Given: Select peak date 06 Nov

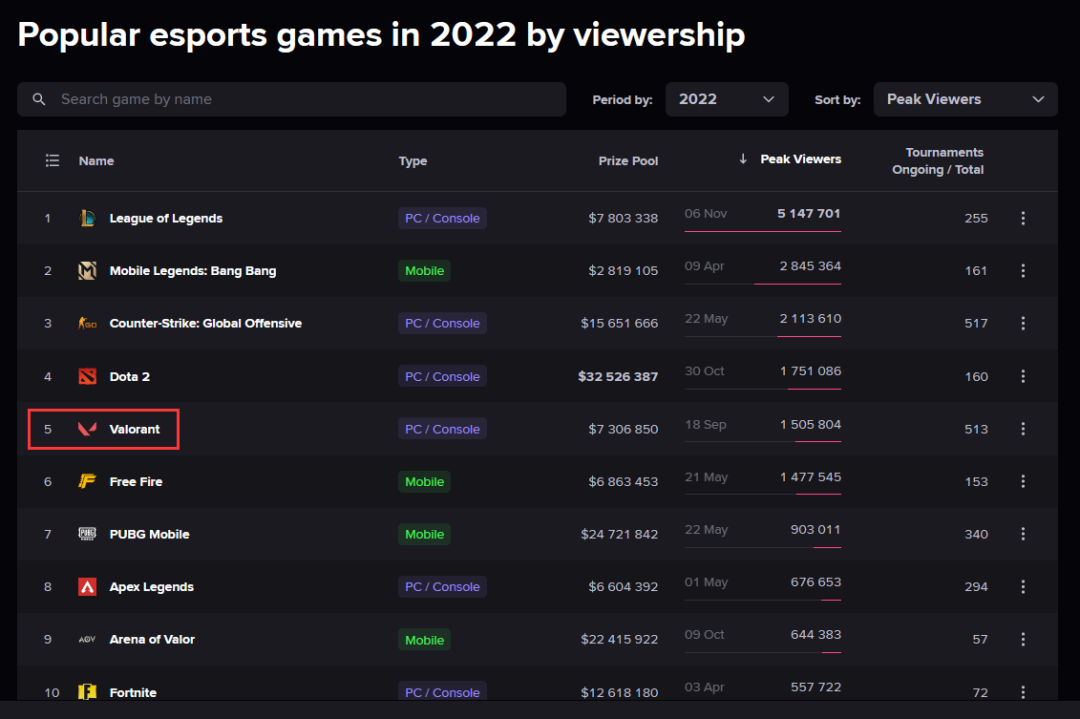Looking at the screenshot, I should click(x=705, y=213).
